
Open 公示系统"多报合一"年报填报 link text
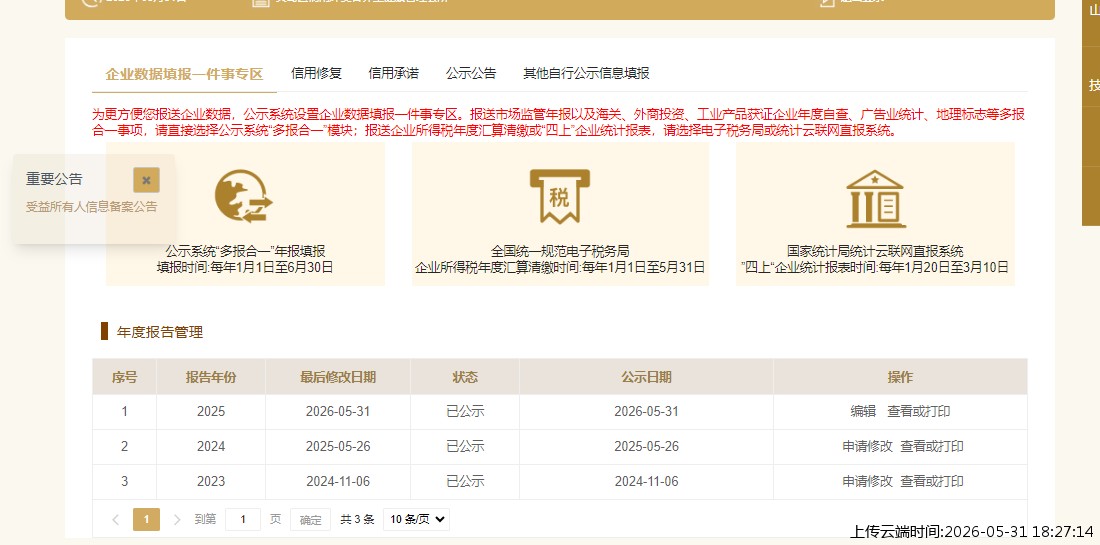click(x=246, y=251)
